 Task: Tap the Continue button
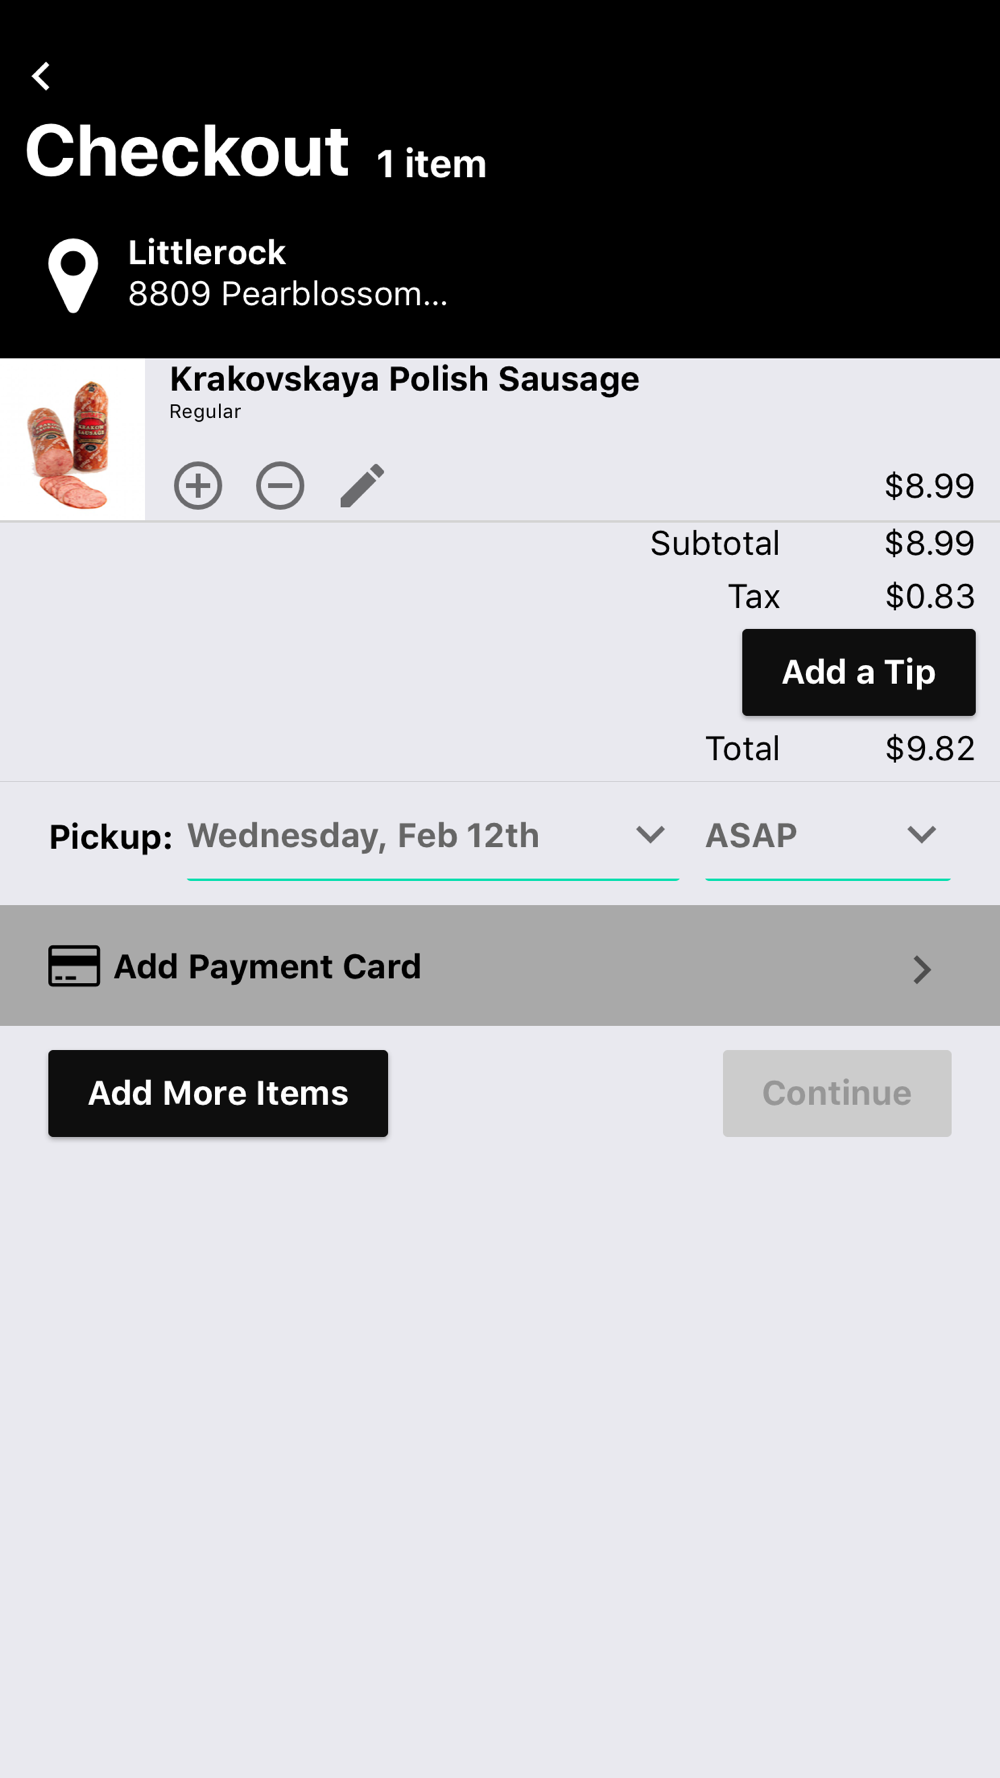click(x=837, y=1093)
